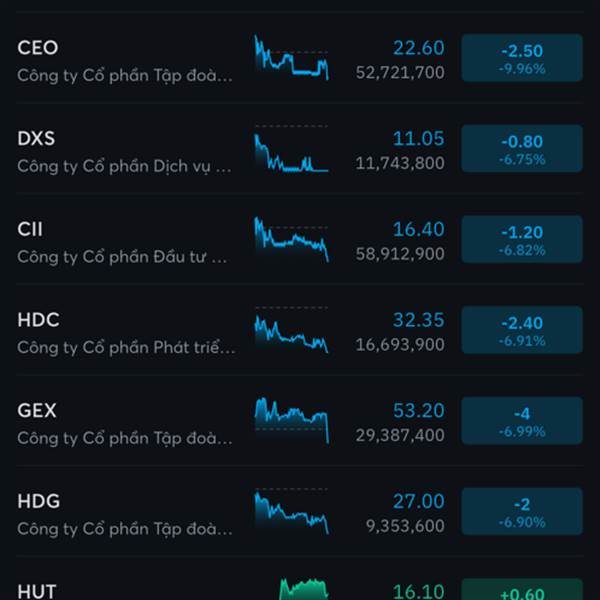Screen dimensions: 600x600
Task: View the DXS mini price chart
Action: (291, 148)
